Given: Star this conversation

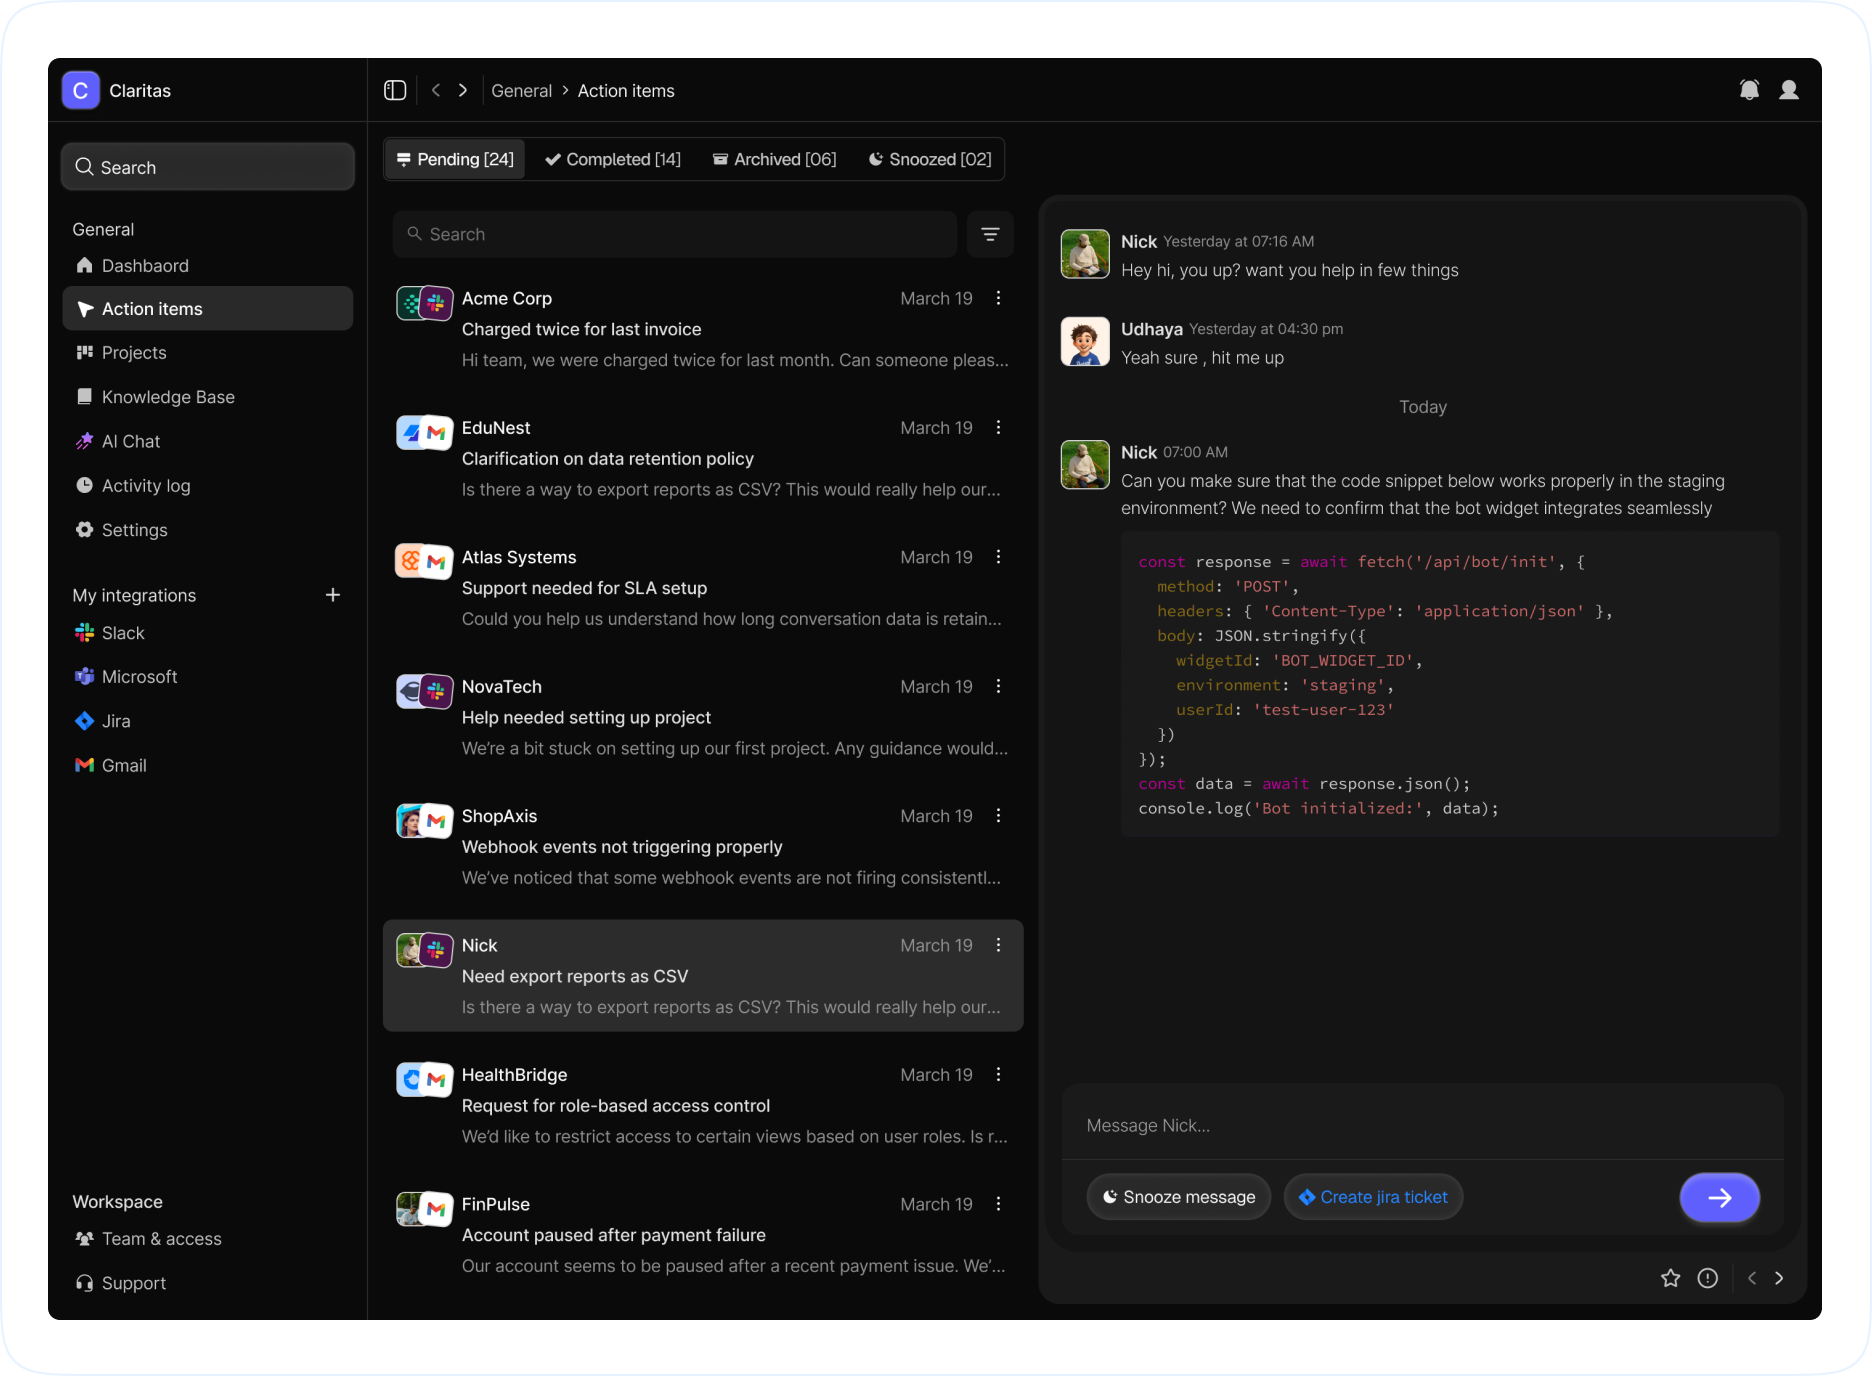Looking at the screenshot, I should [1671, 1278].
